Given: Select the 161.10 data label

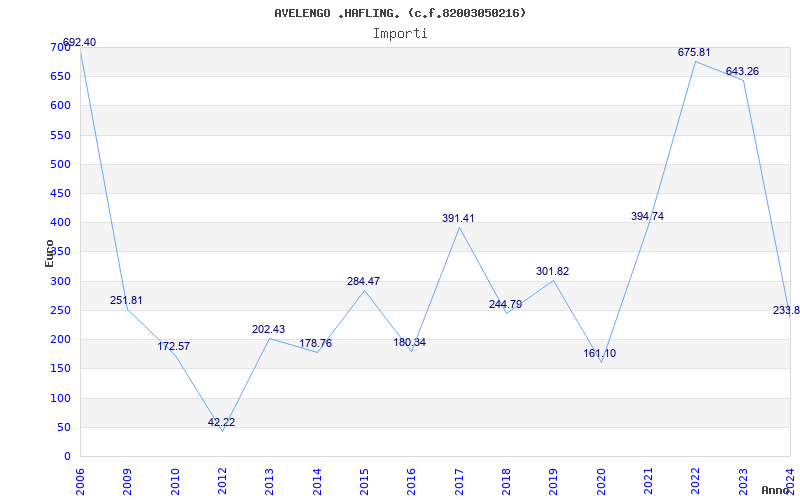Looking at the screenshot, I should click(600, 354).
